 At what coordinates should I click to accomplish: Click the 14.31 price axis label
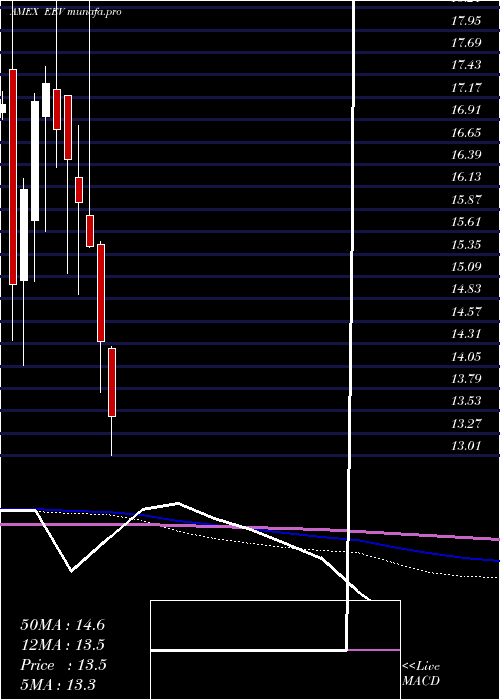point(466,334)
